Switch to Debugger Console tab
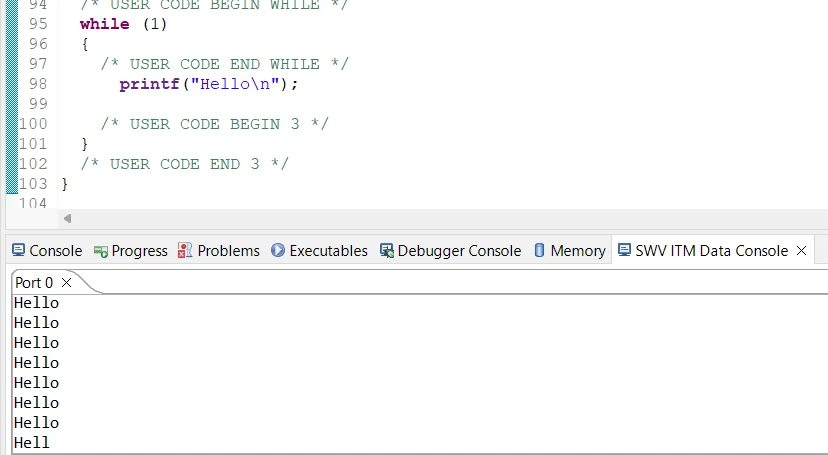Screen dimensions: 828x455 tap(450, 251)
